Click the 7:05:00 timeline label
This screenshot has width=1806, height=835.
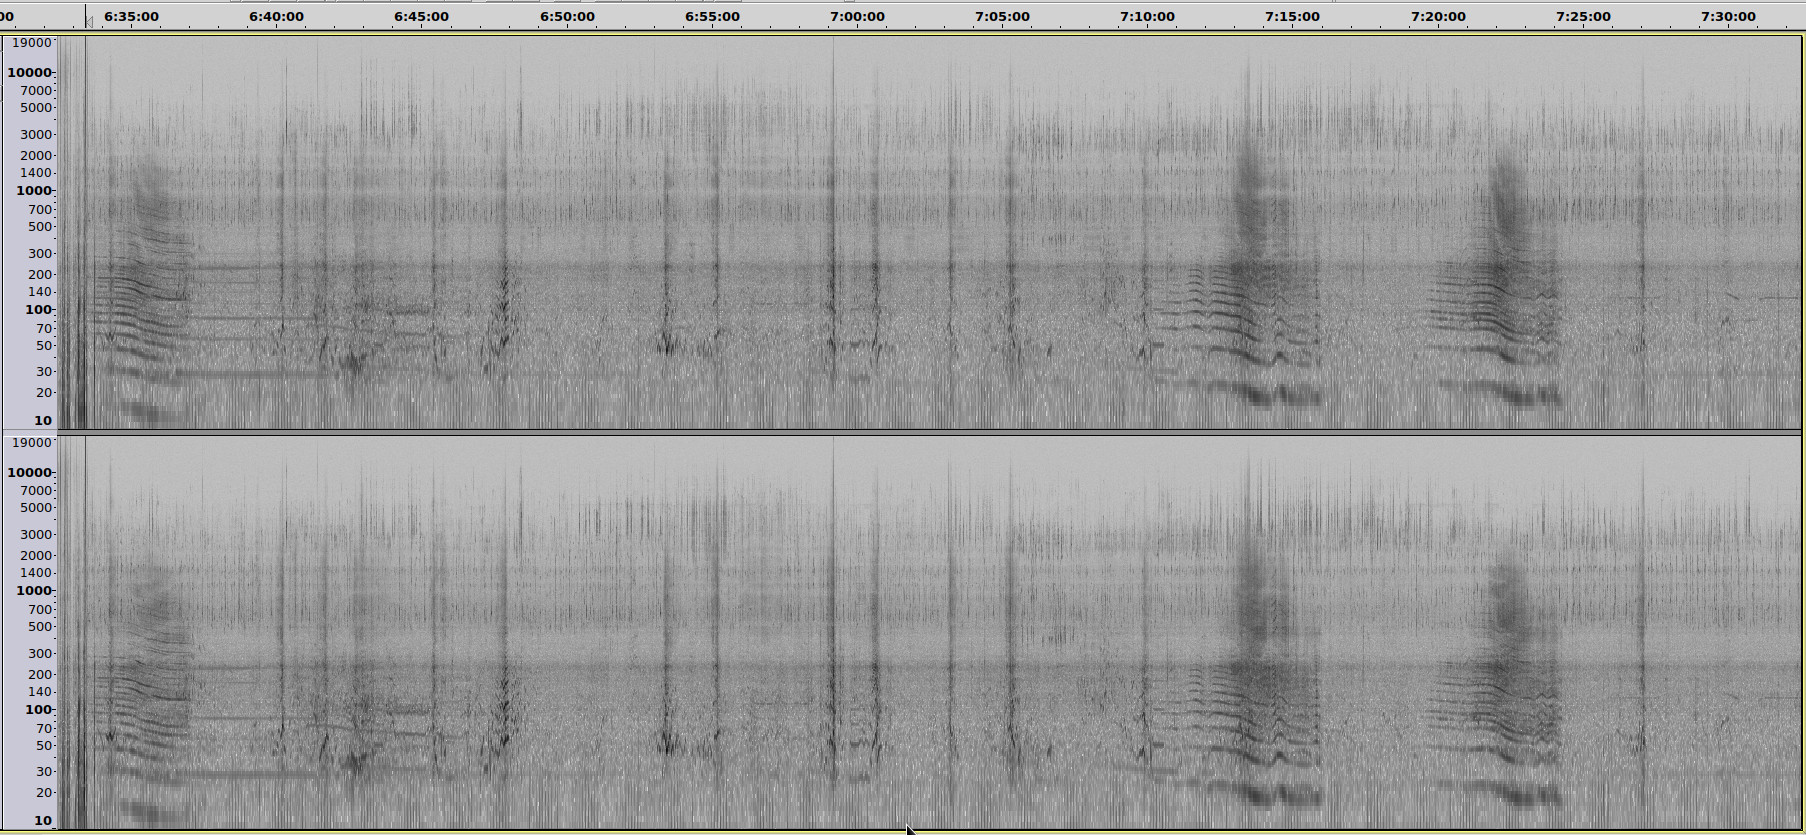[x=1002, y=17]
